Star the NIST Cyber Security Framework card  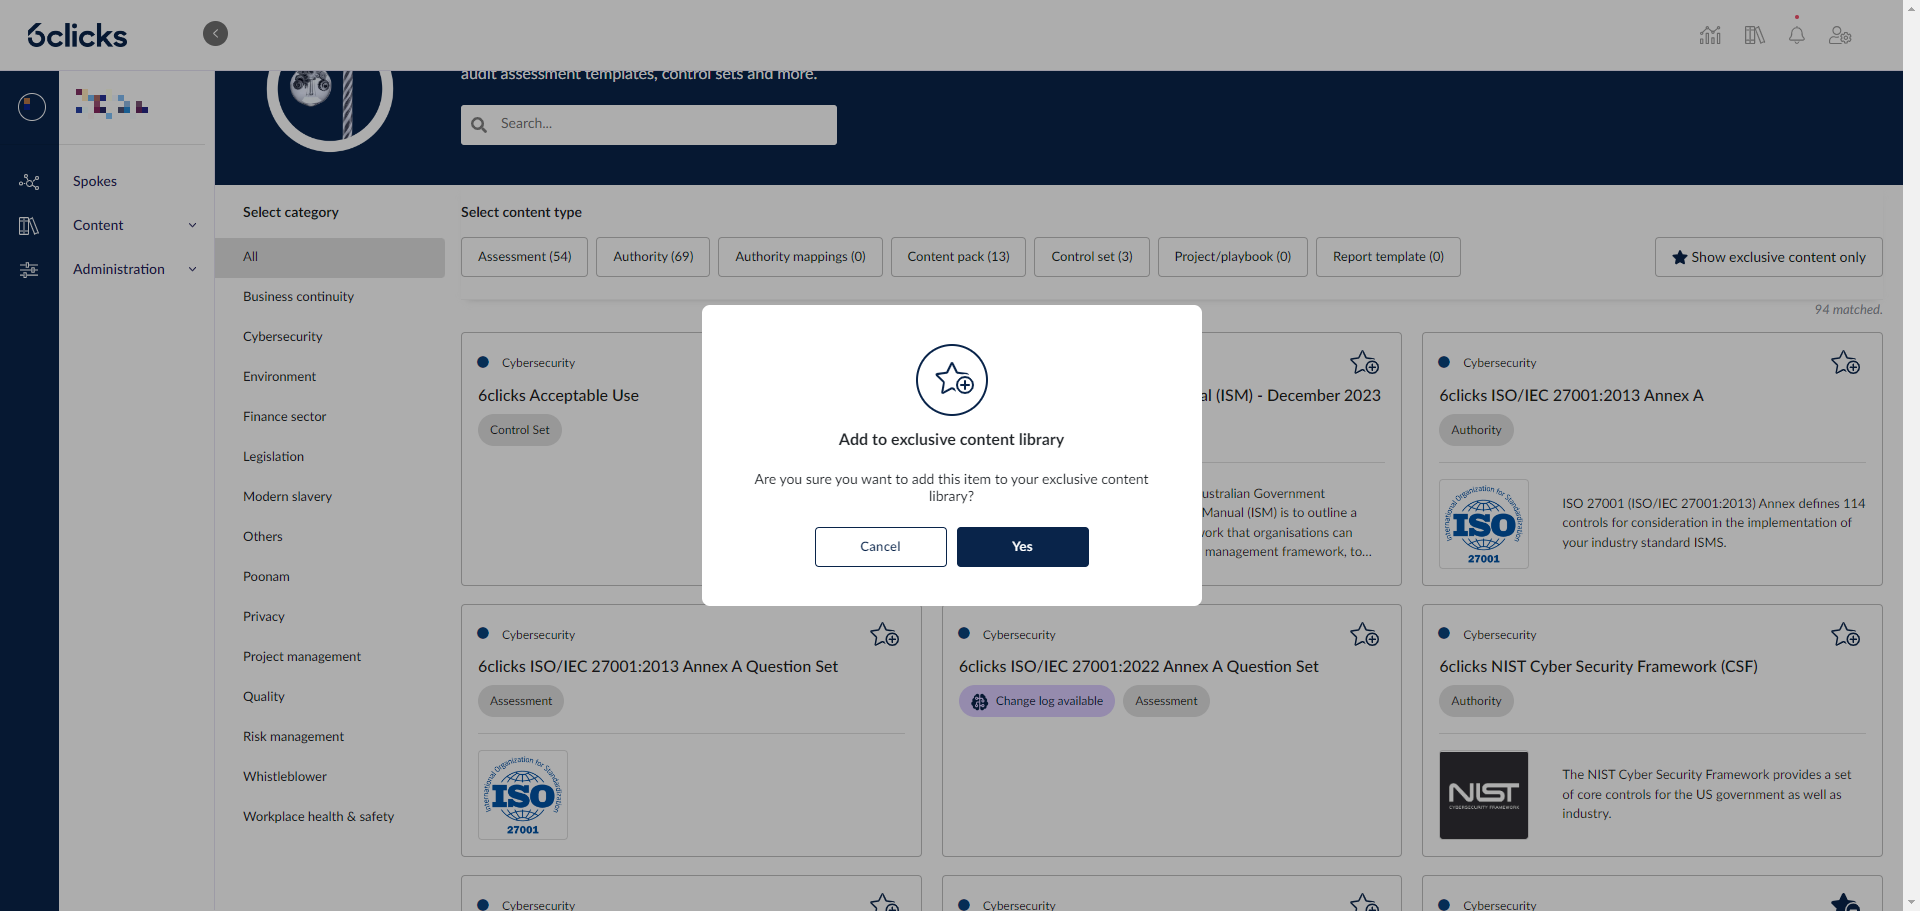1845,635
